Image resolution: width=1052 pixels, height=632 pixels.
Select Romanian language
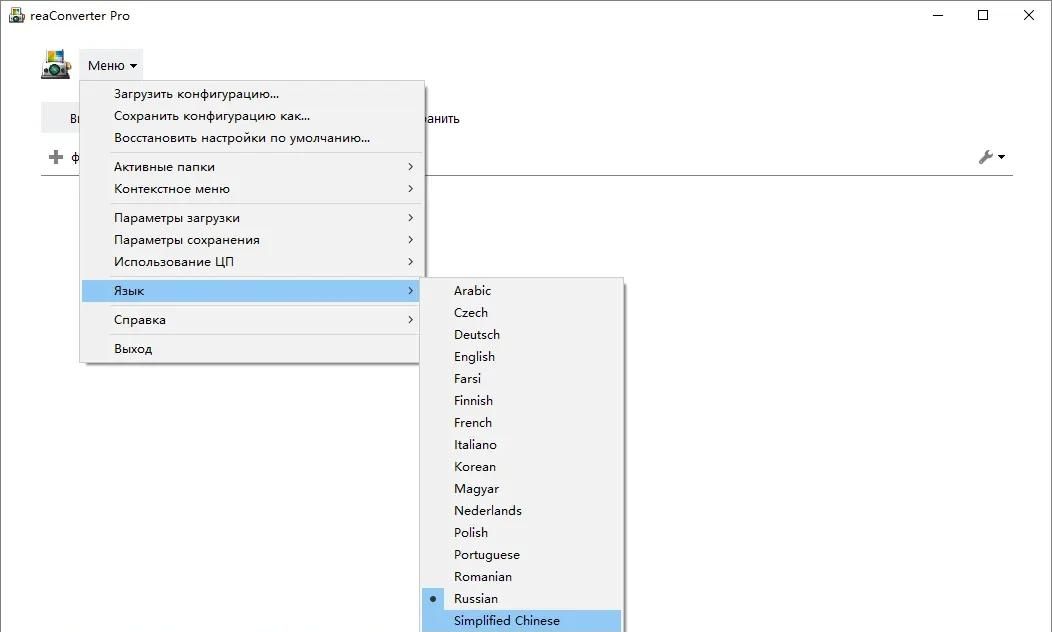pyautogui.click(x=522, y=577)
